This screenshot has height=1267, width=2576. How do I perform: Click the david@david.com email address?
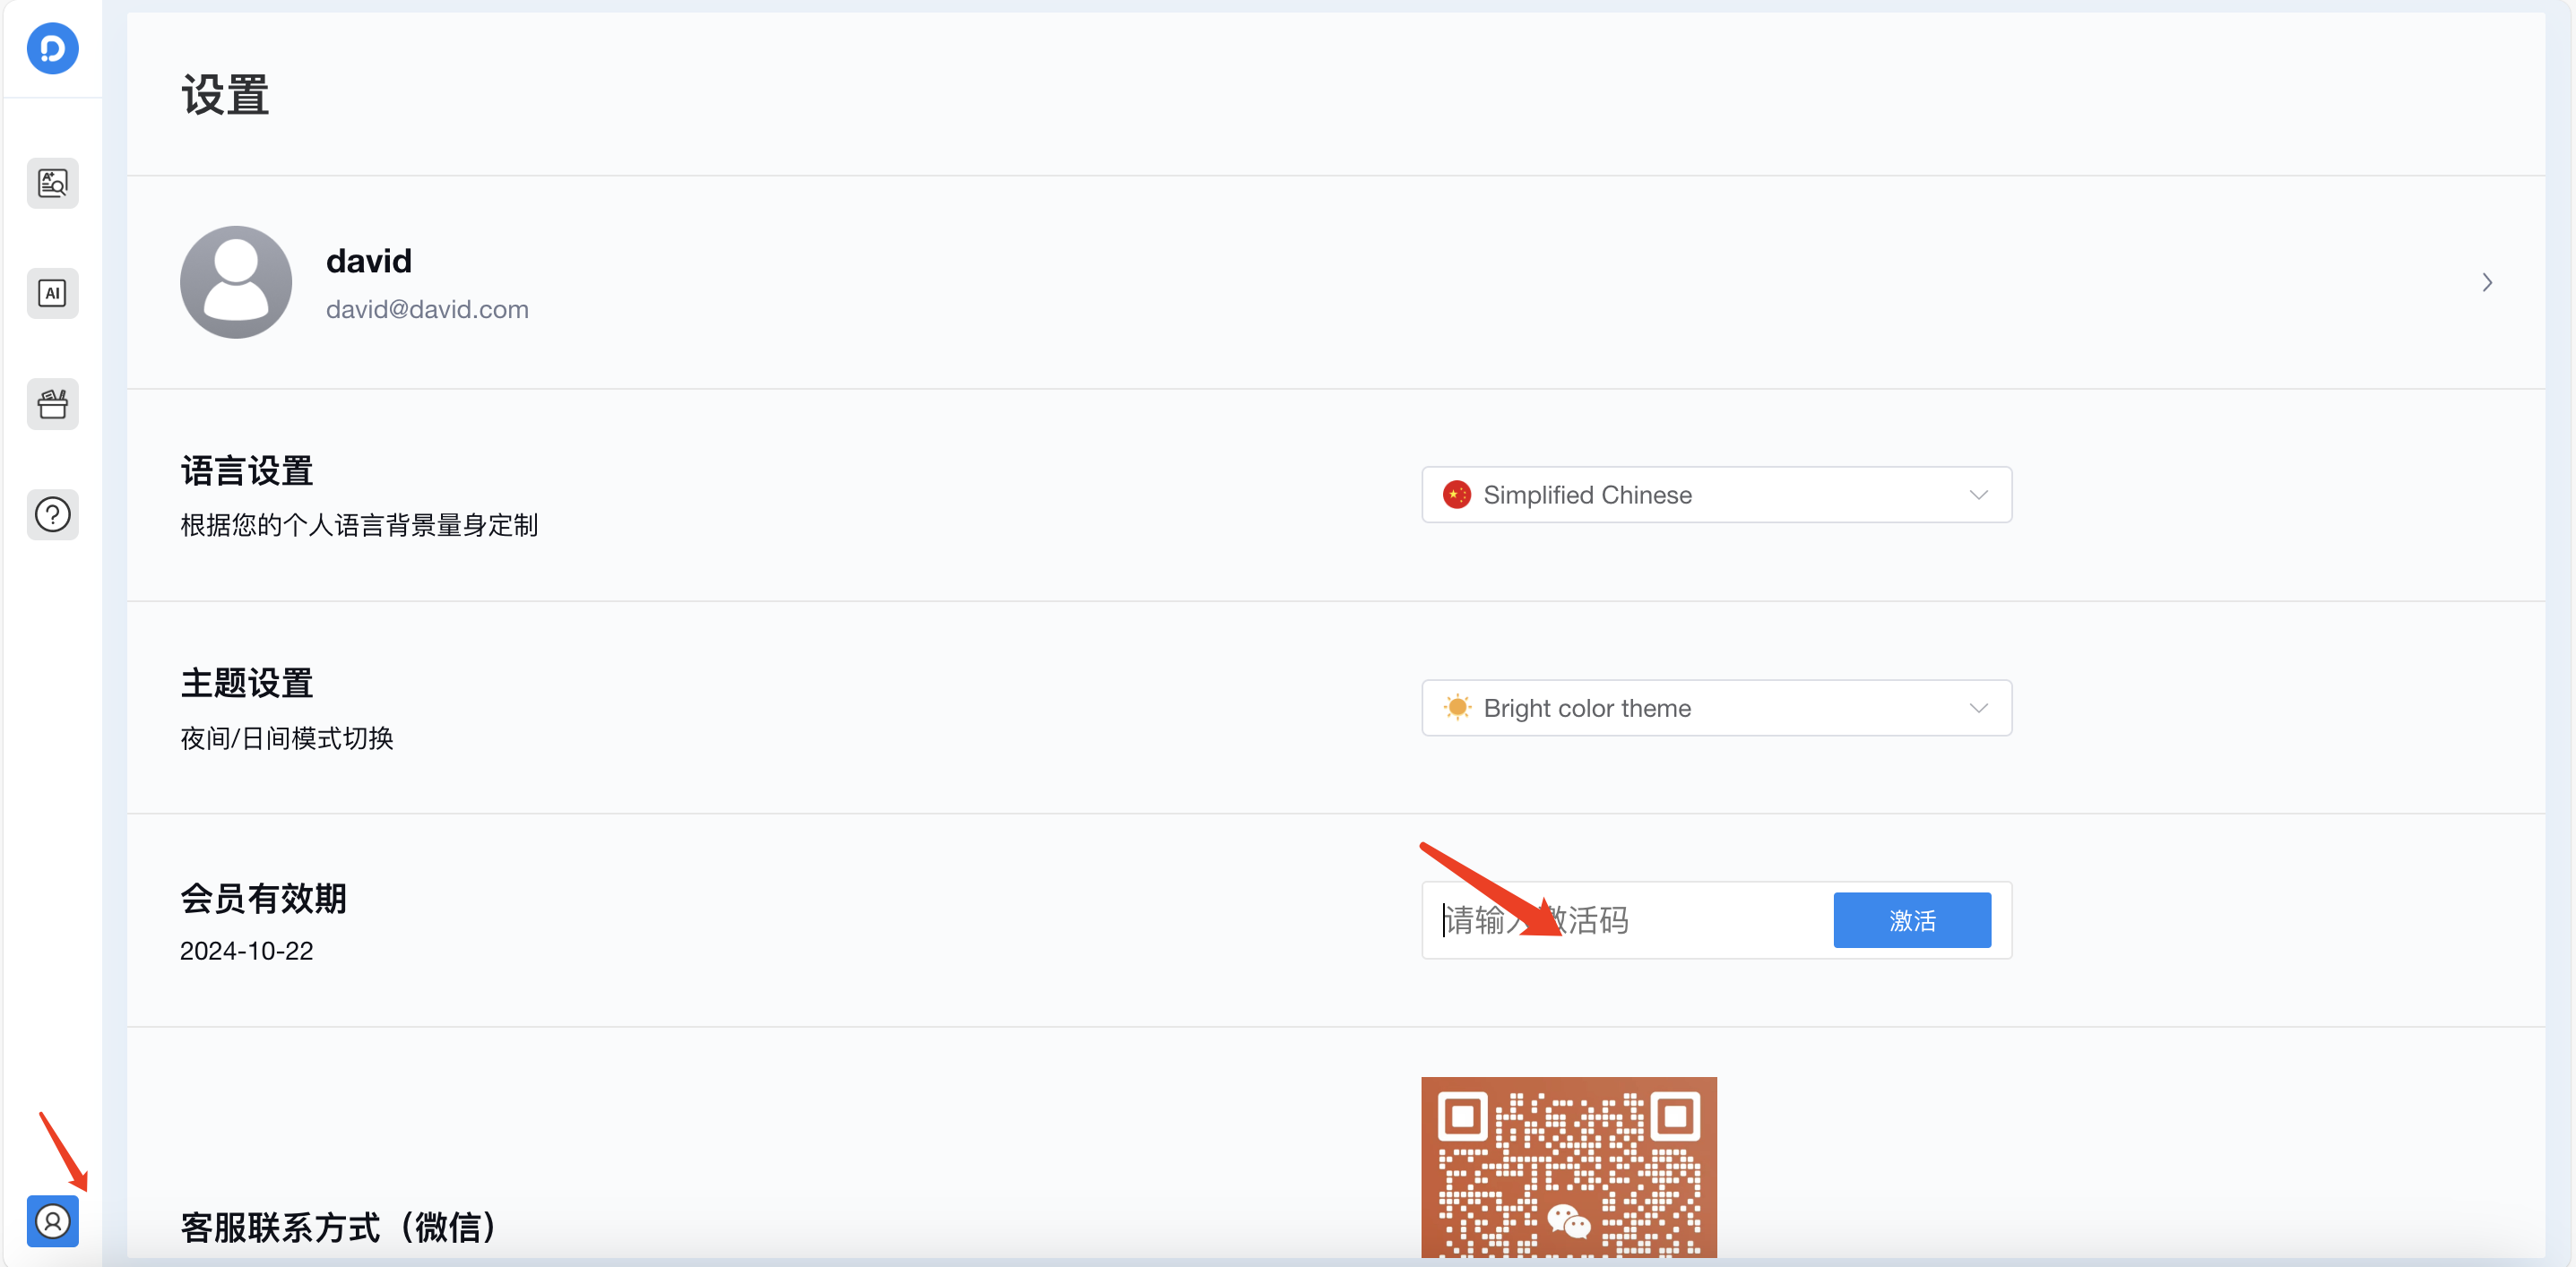click(x=427, y=309)
